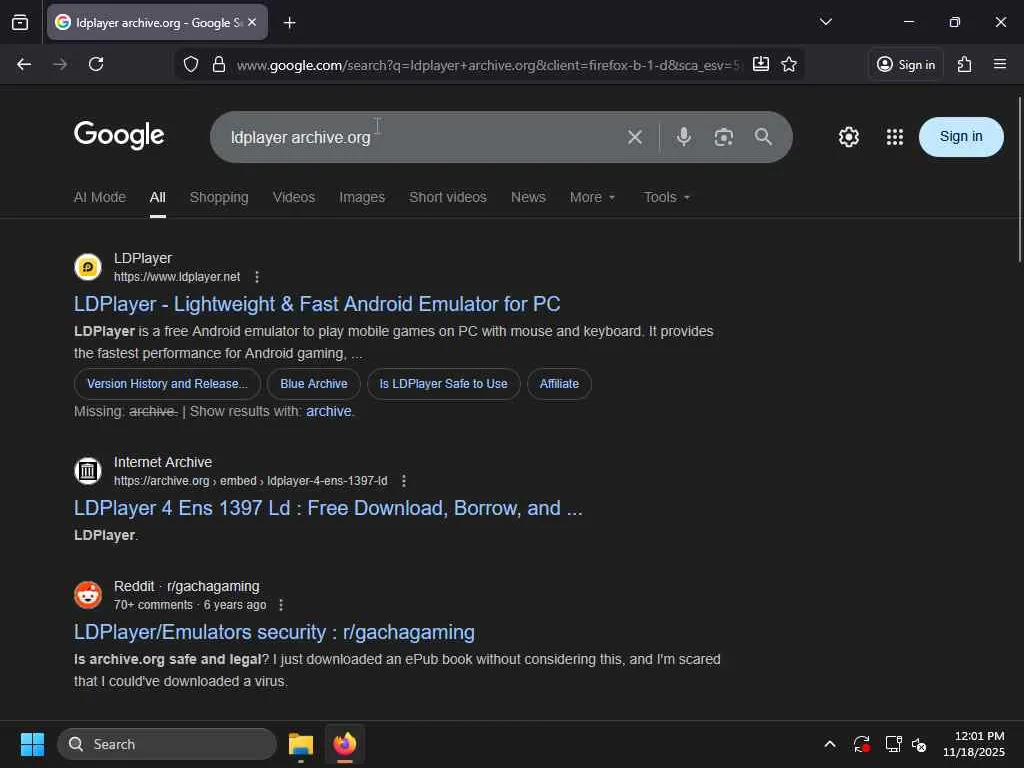
Task: Select the URL in the address bar
Action: click(488, 65)
